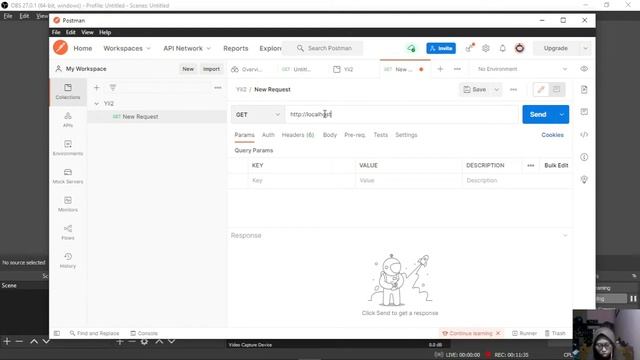Open the Mock Servers sidebar panel
The height and width of the screenshot is (360, 640).
(68, 176)
